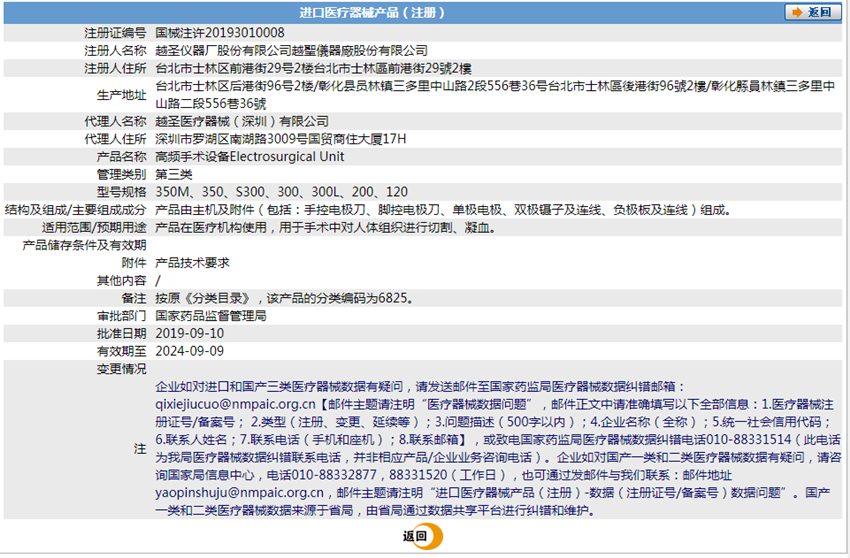850x558 pixels.
Task: Select management class value 第三类
Action: (x=173, y=174)
